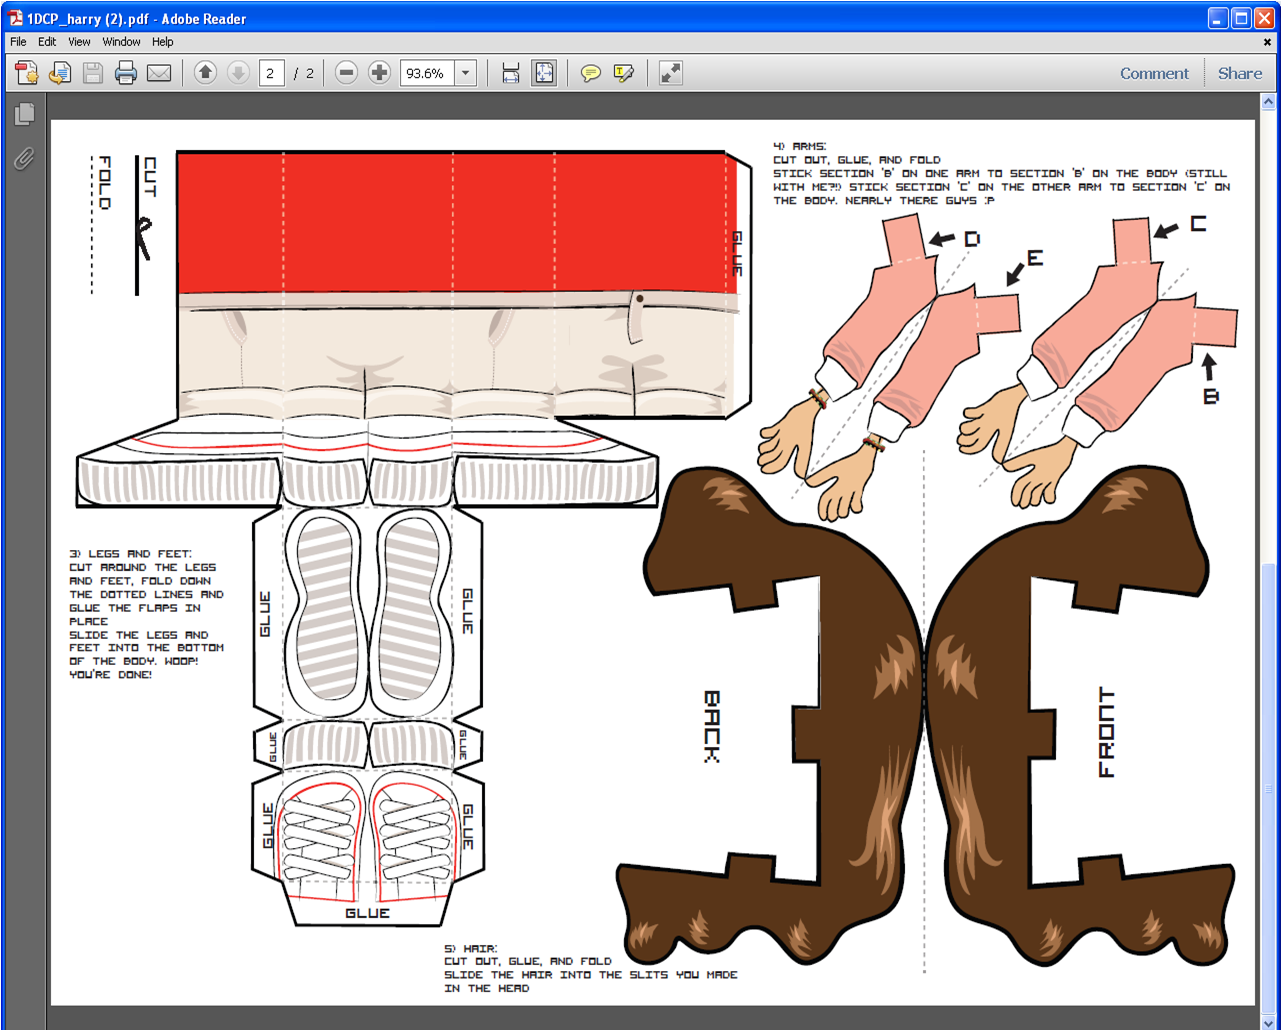This screenshot has height=1031, width=1282.
Task: Click the 93.6% zoom value field
Action: coord(427,73)
